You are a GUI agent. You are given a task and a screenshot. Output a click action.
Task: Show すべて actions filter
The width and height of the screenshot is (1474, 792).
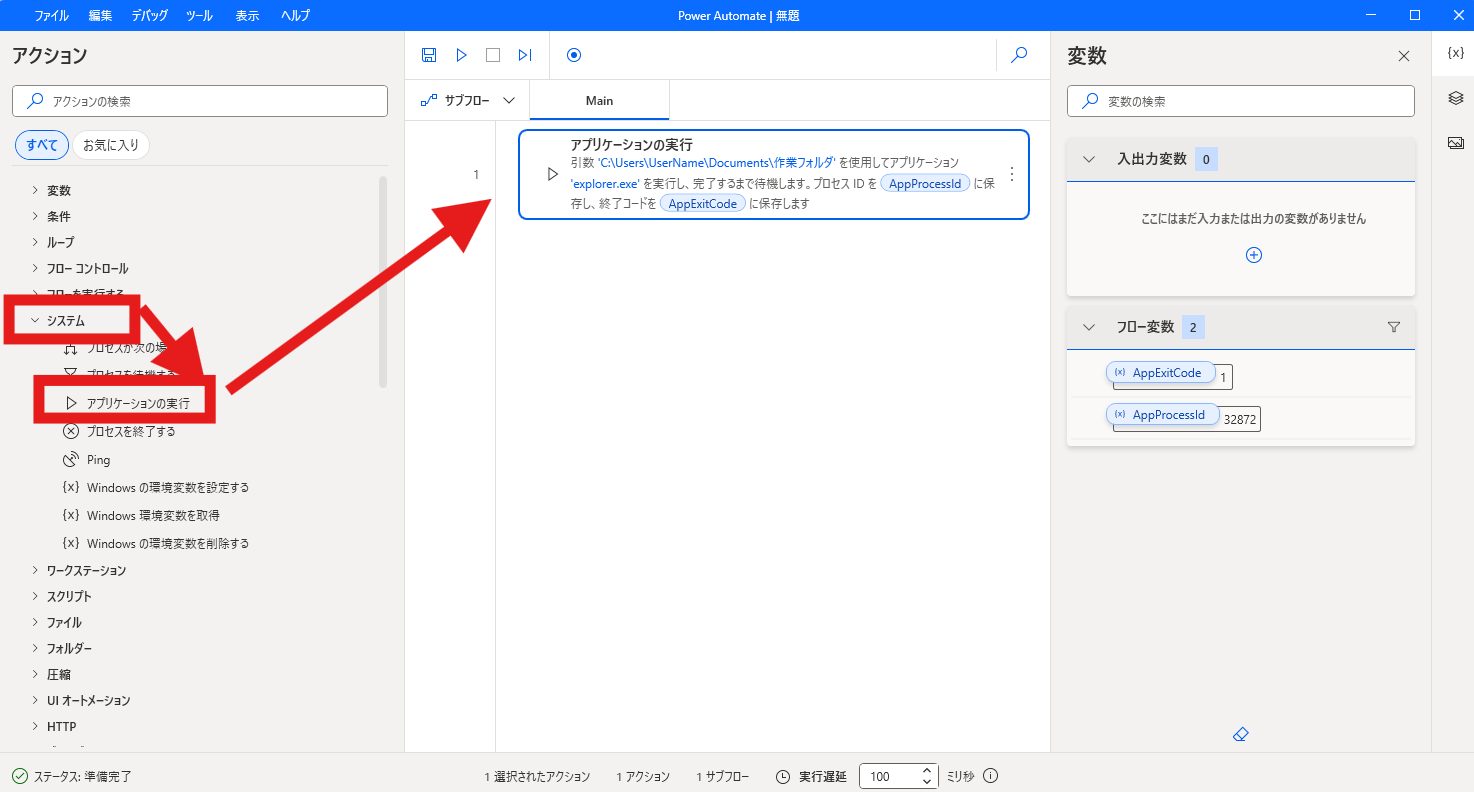click(x=42, y=145)
